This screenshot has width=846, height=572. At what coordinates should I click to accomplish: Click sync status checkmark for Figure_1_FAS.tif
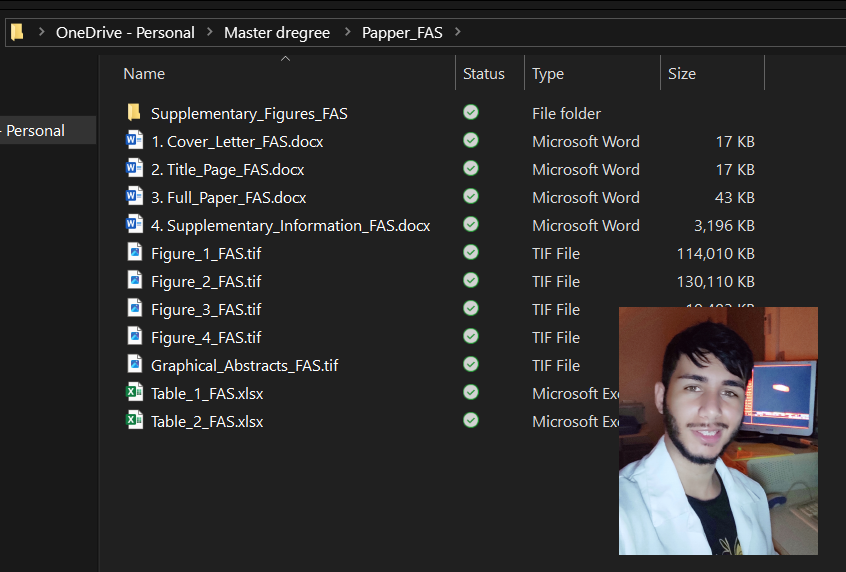[471, 252]
